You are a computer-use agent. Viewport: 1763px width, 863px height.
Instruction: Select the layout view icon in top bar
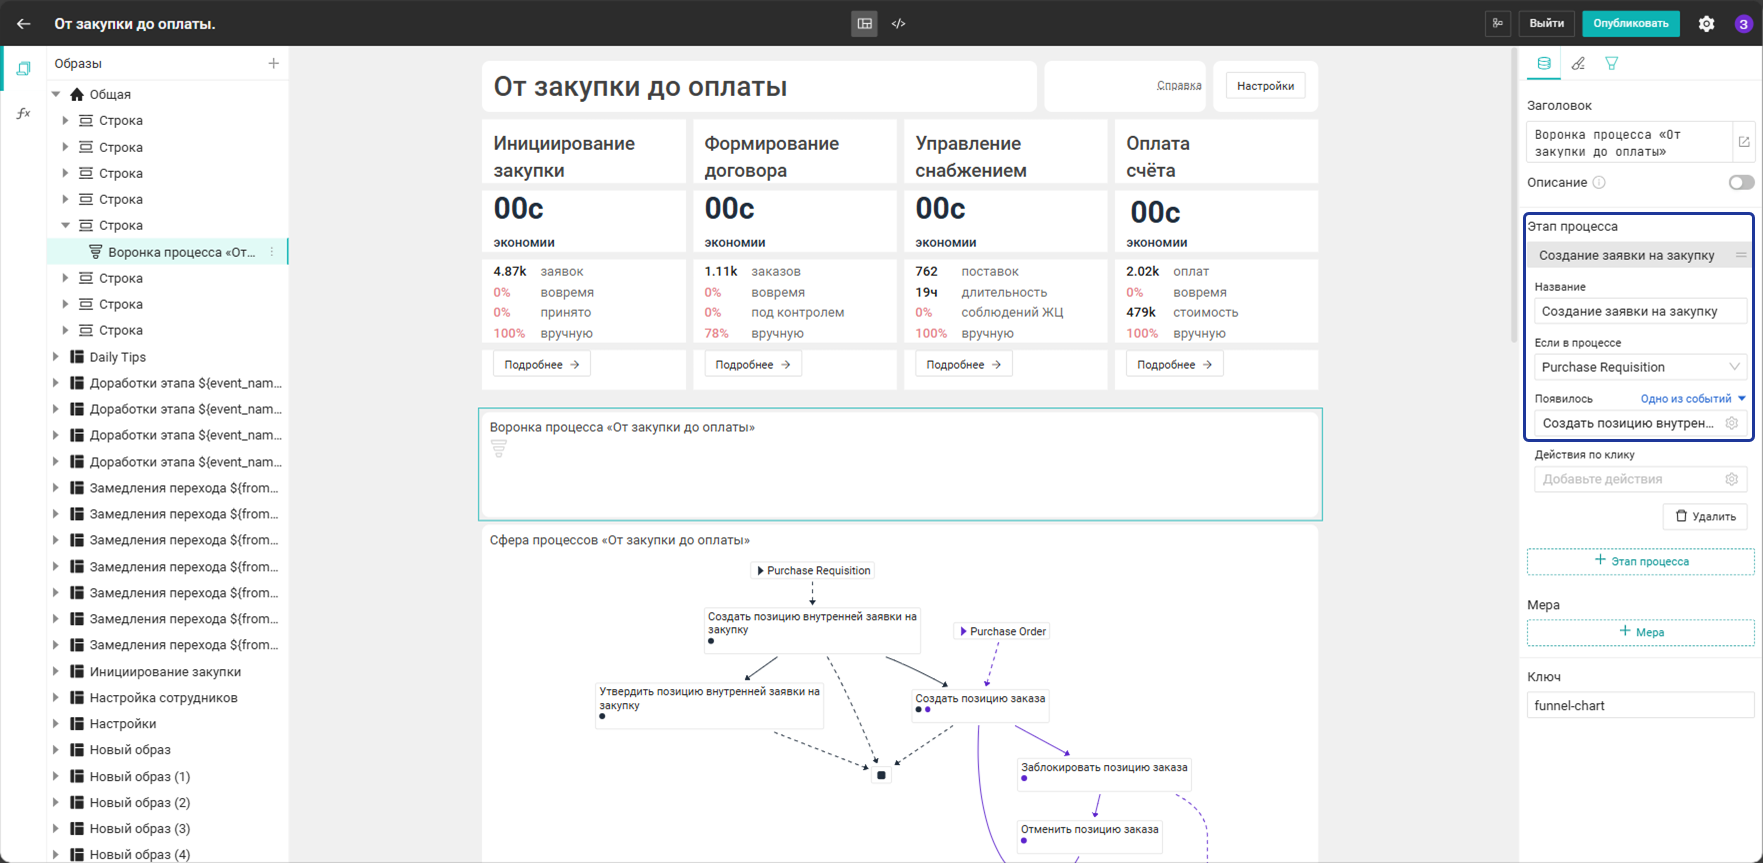point(865,23)
